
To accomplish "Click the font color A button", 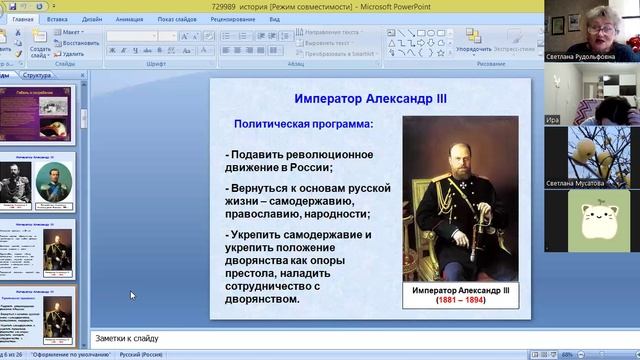I will click(x=203, y=51).
